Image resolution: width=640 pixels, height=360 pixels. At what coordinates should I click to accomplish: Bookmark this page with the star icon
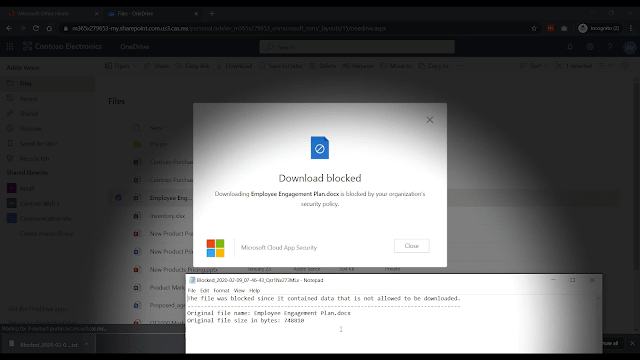point(534,28)
